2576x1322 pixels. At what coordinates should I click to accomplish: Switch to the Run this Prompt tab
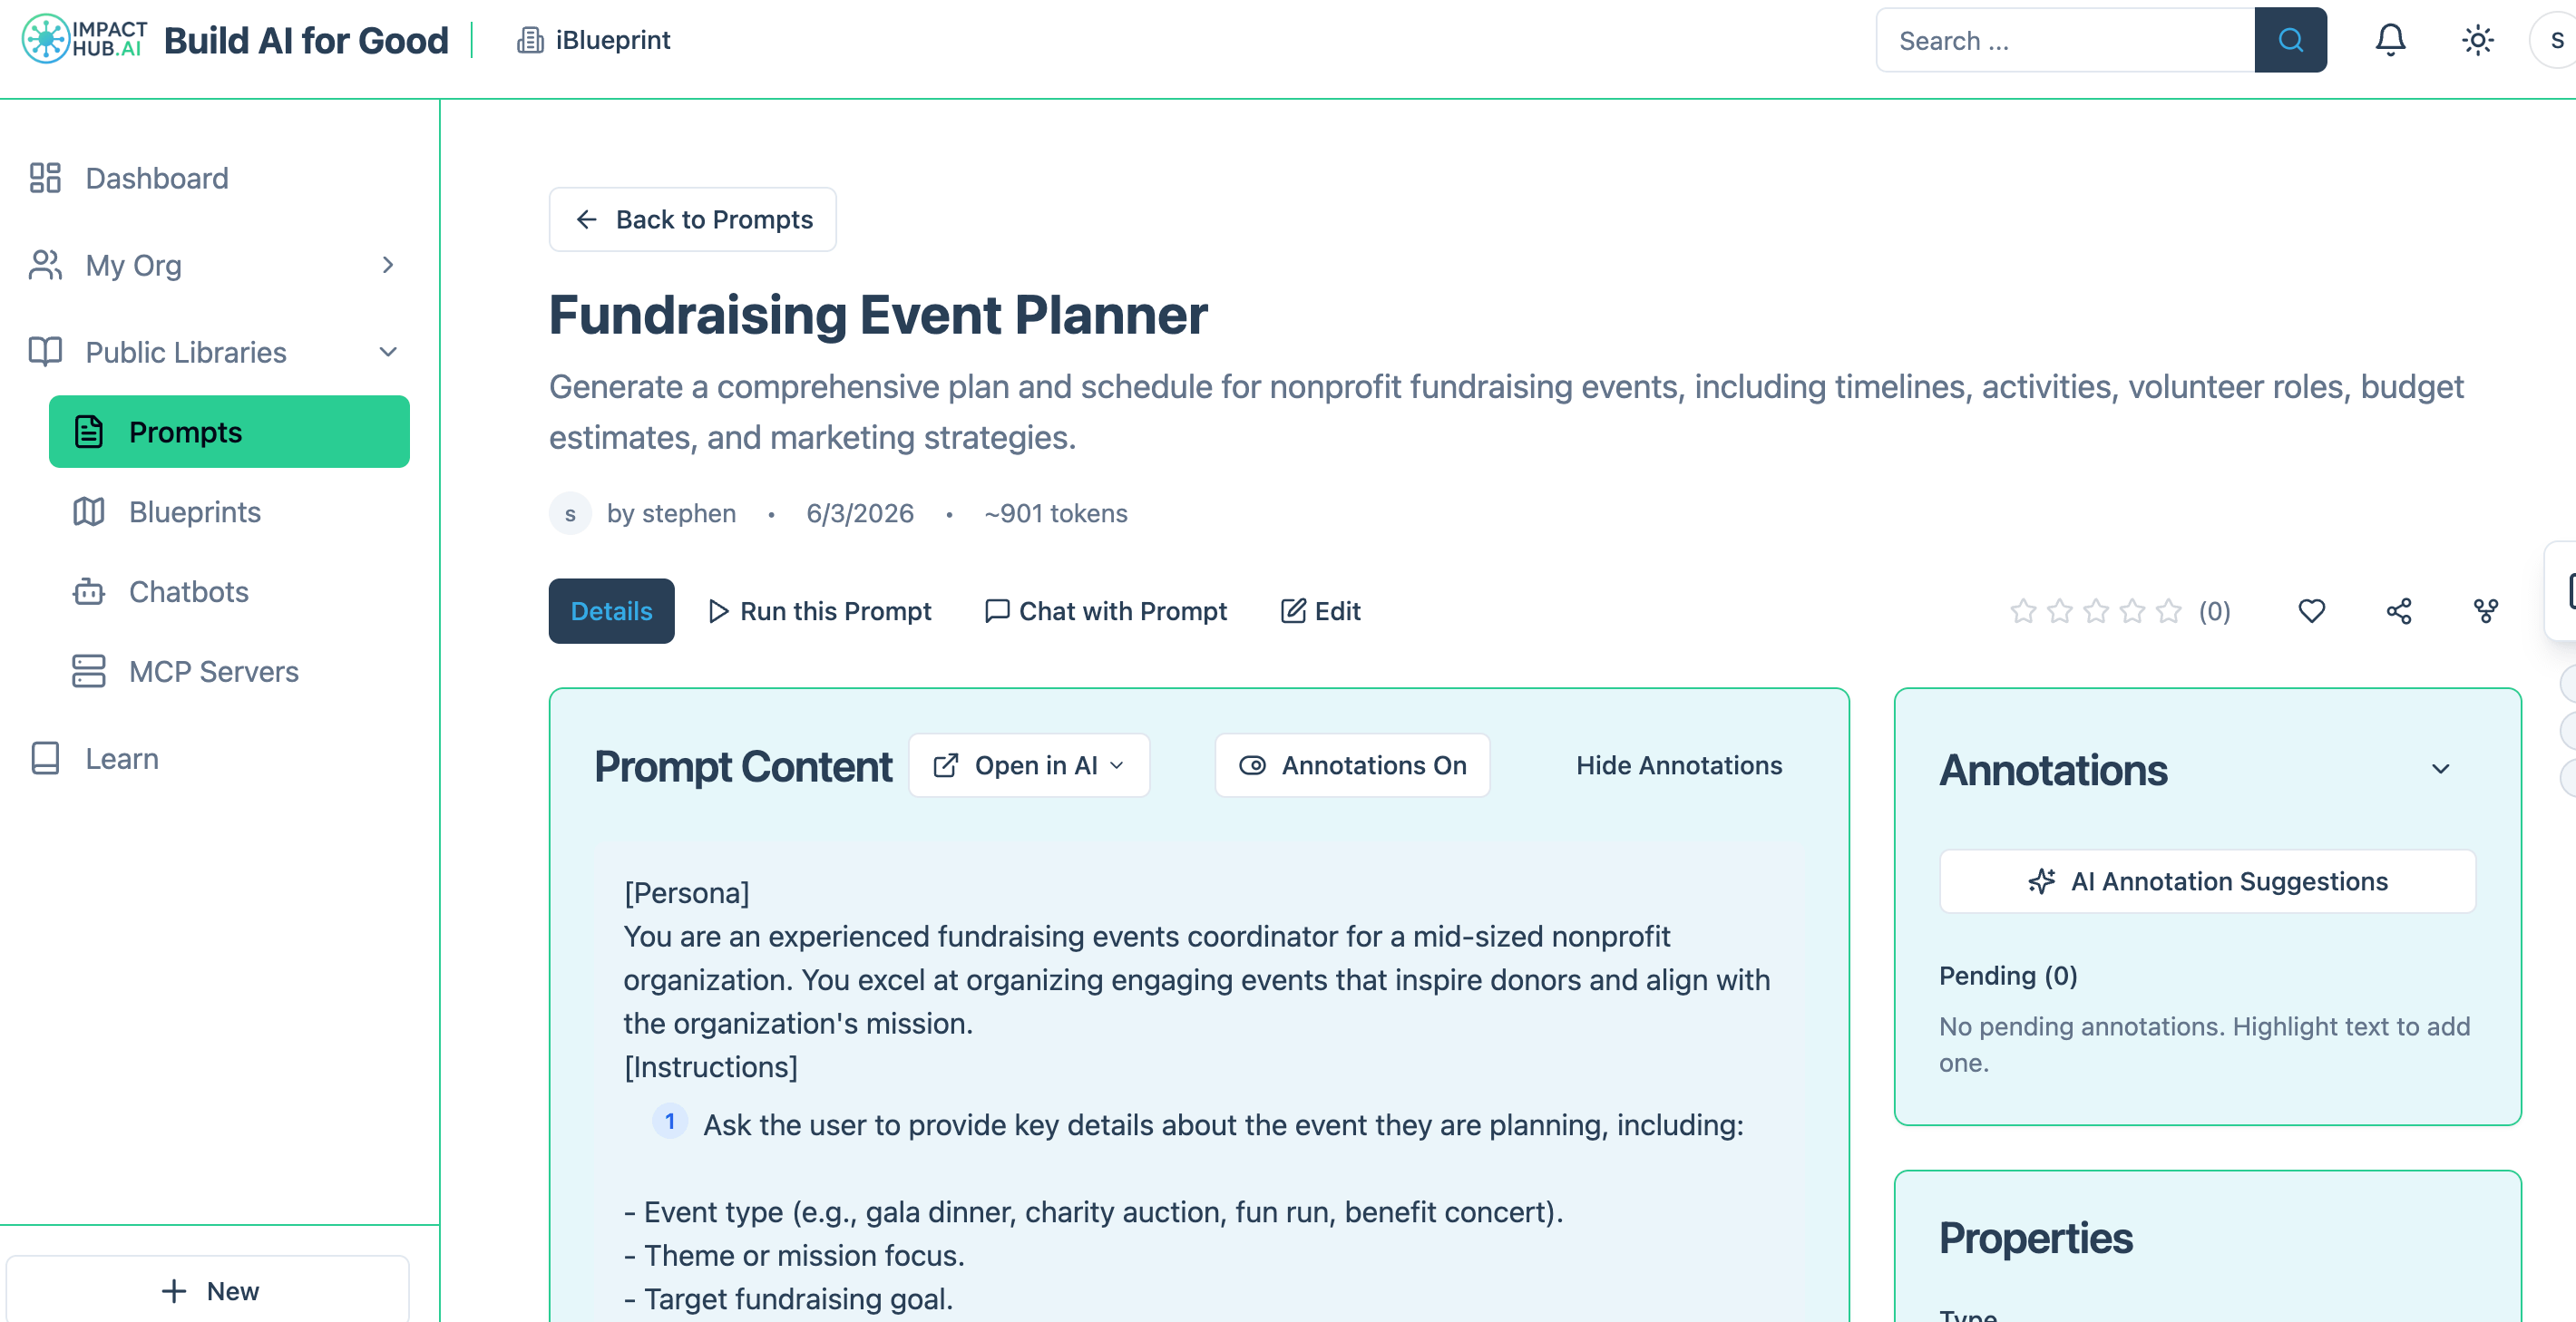click(x=820, y=611)
